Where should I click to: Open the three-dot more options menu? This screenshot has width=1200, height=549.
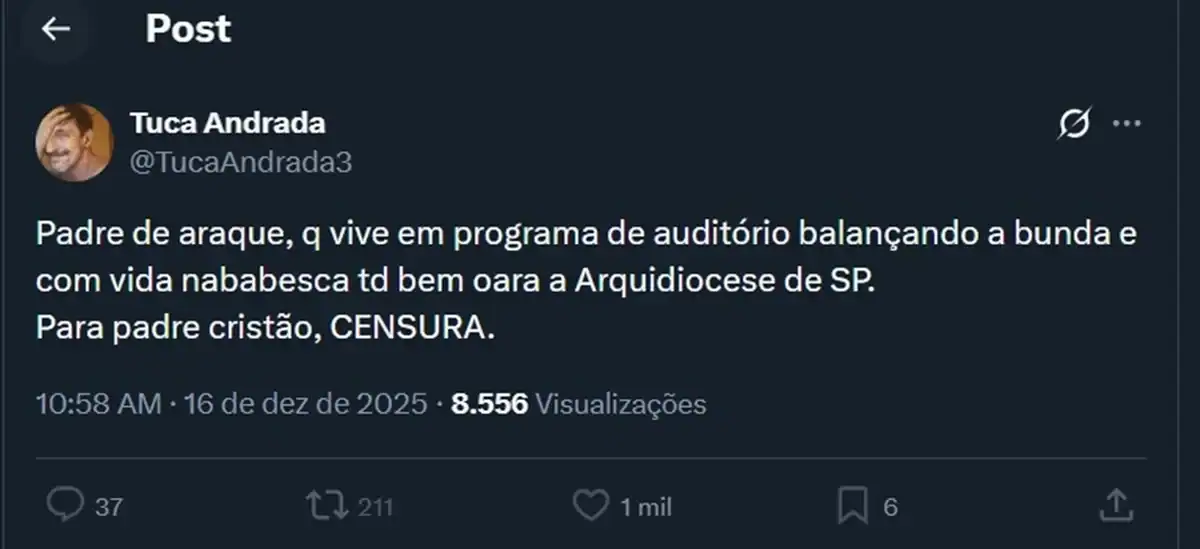click(1127, 124)
